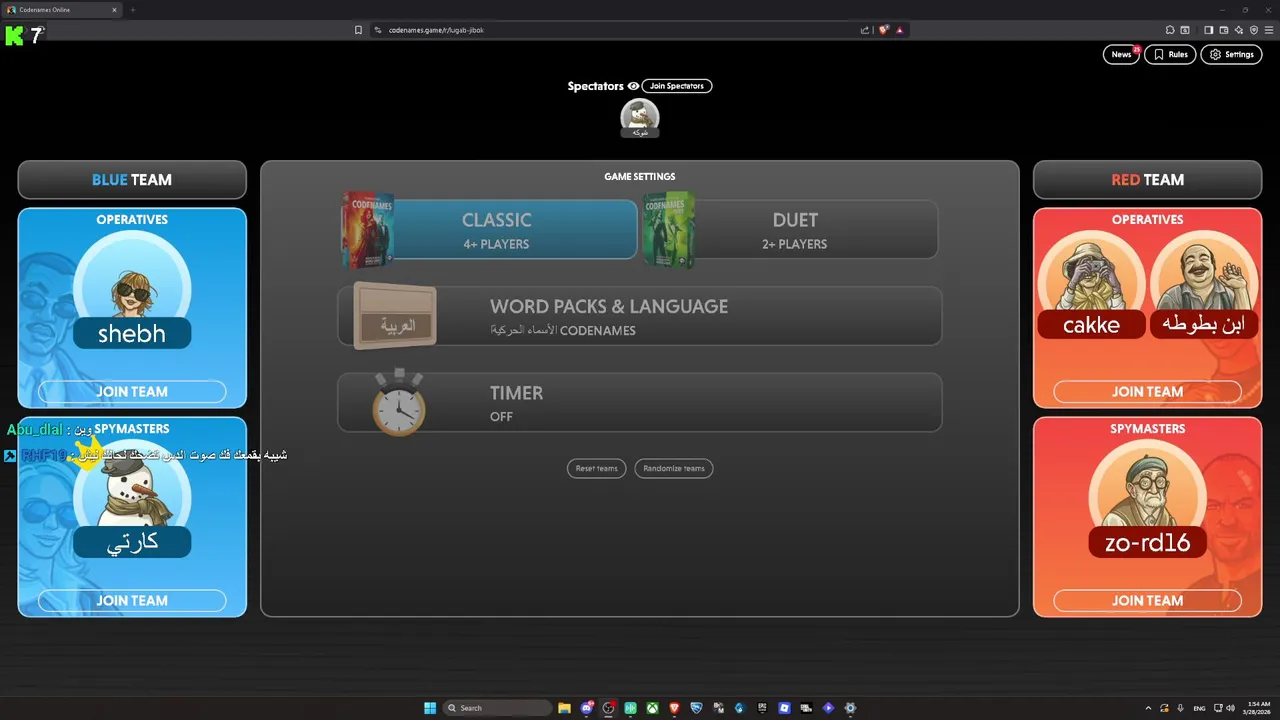Open game Settings
This screenshot has width=1280, height=720.
coord(1231,54)
